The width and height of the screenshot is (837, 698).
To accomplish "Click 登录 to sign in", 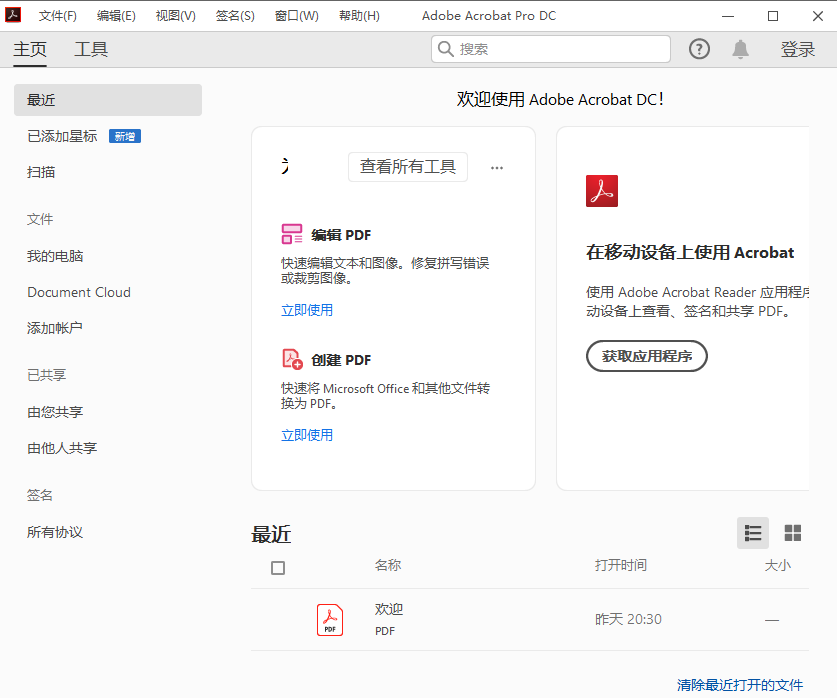I will [x=797, y=49].
